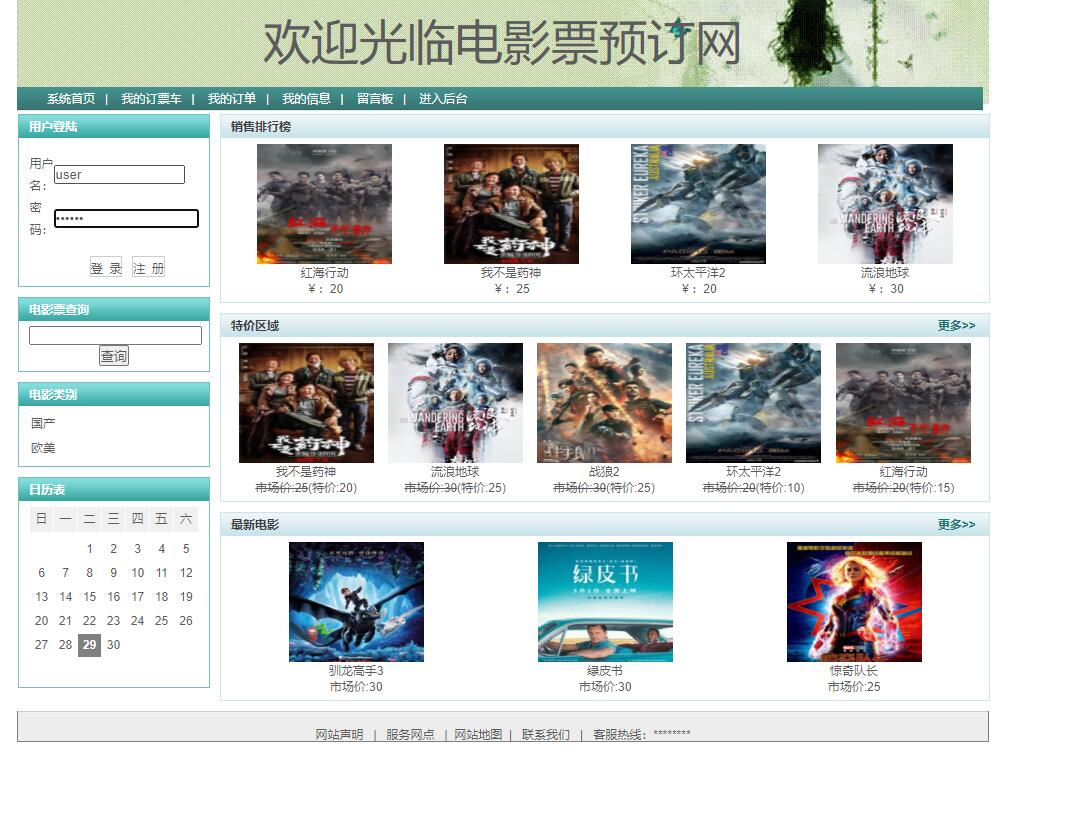Viewport: 1079px width, 837px height.
Task: Select date 29 on the calendar
Action: [x=89, y=645]
